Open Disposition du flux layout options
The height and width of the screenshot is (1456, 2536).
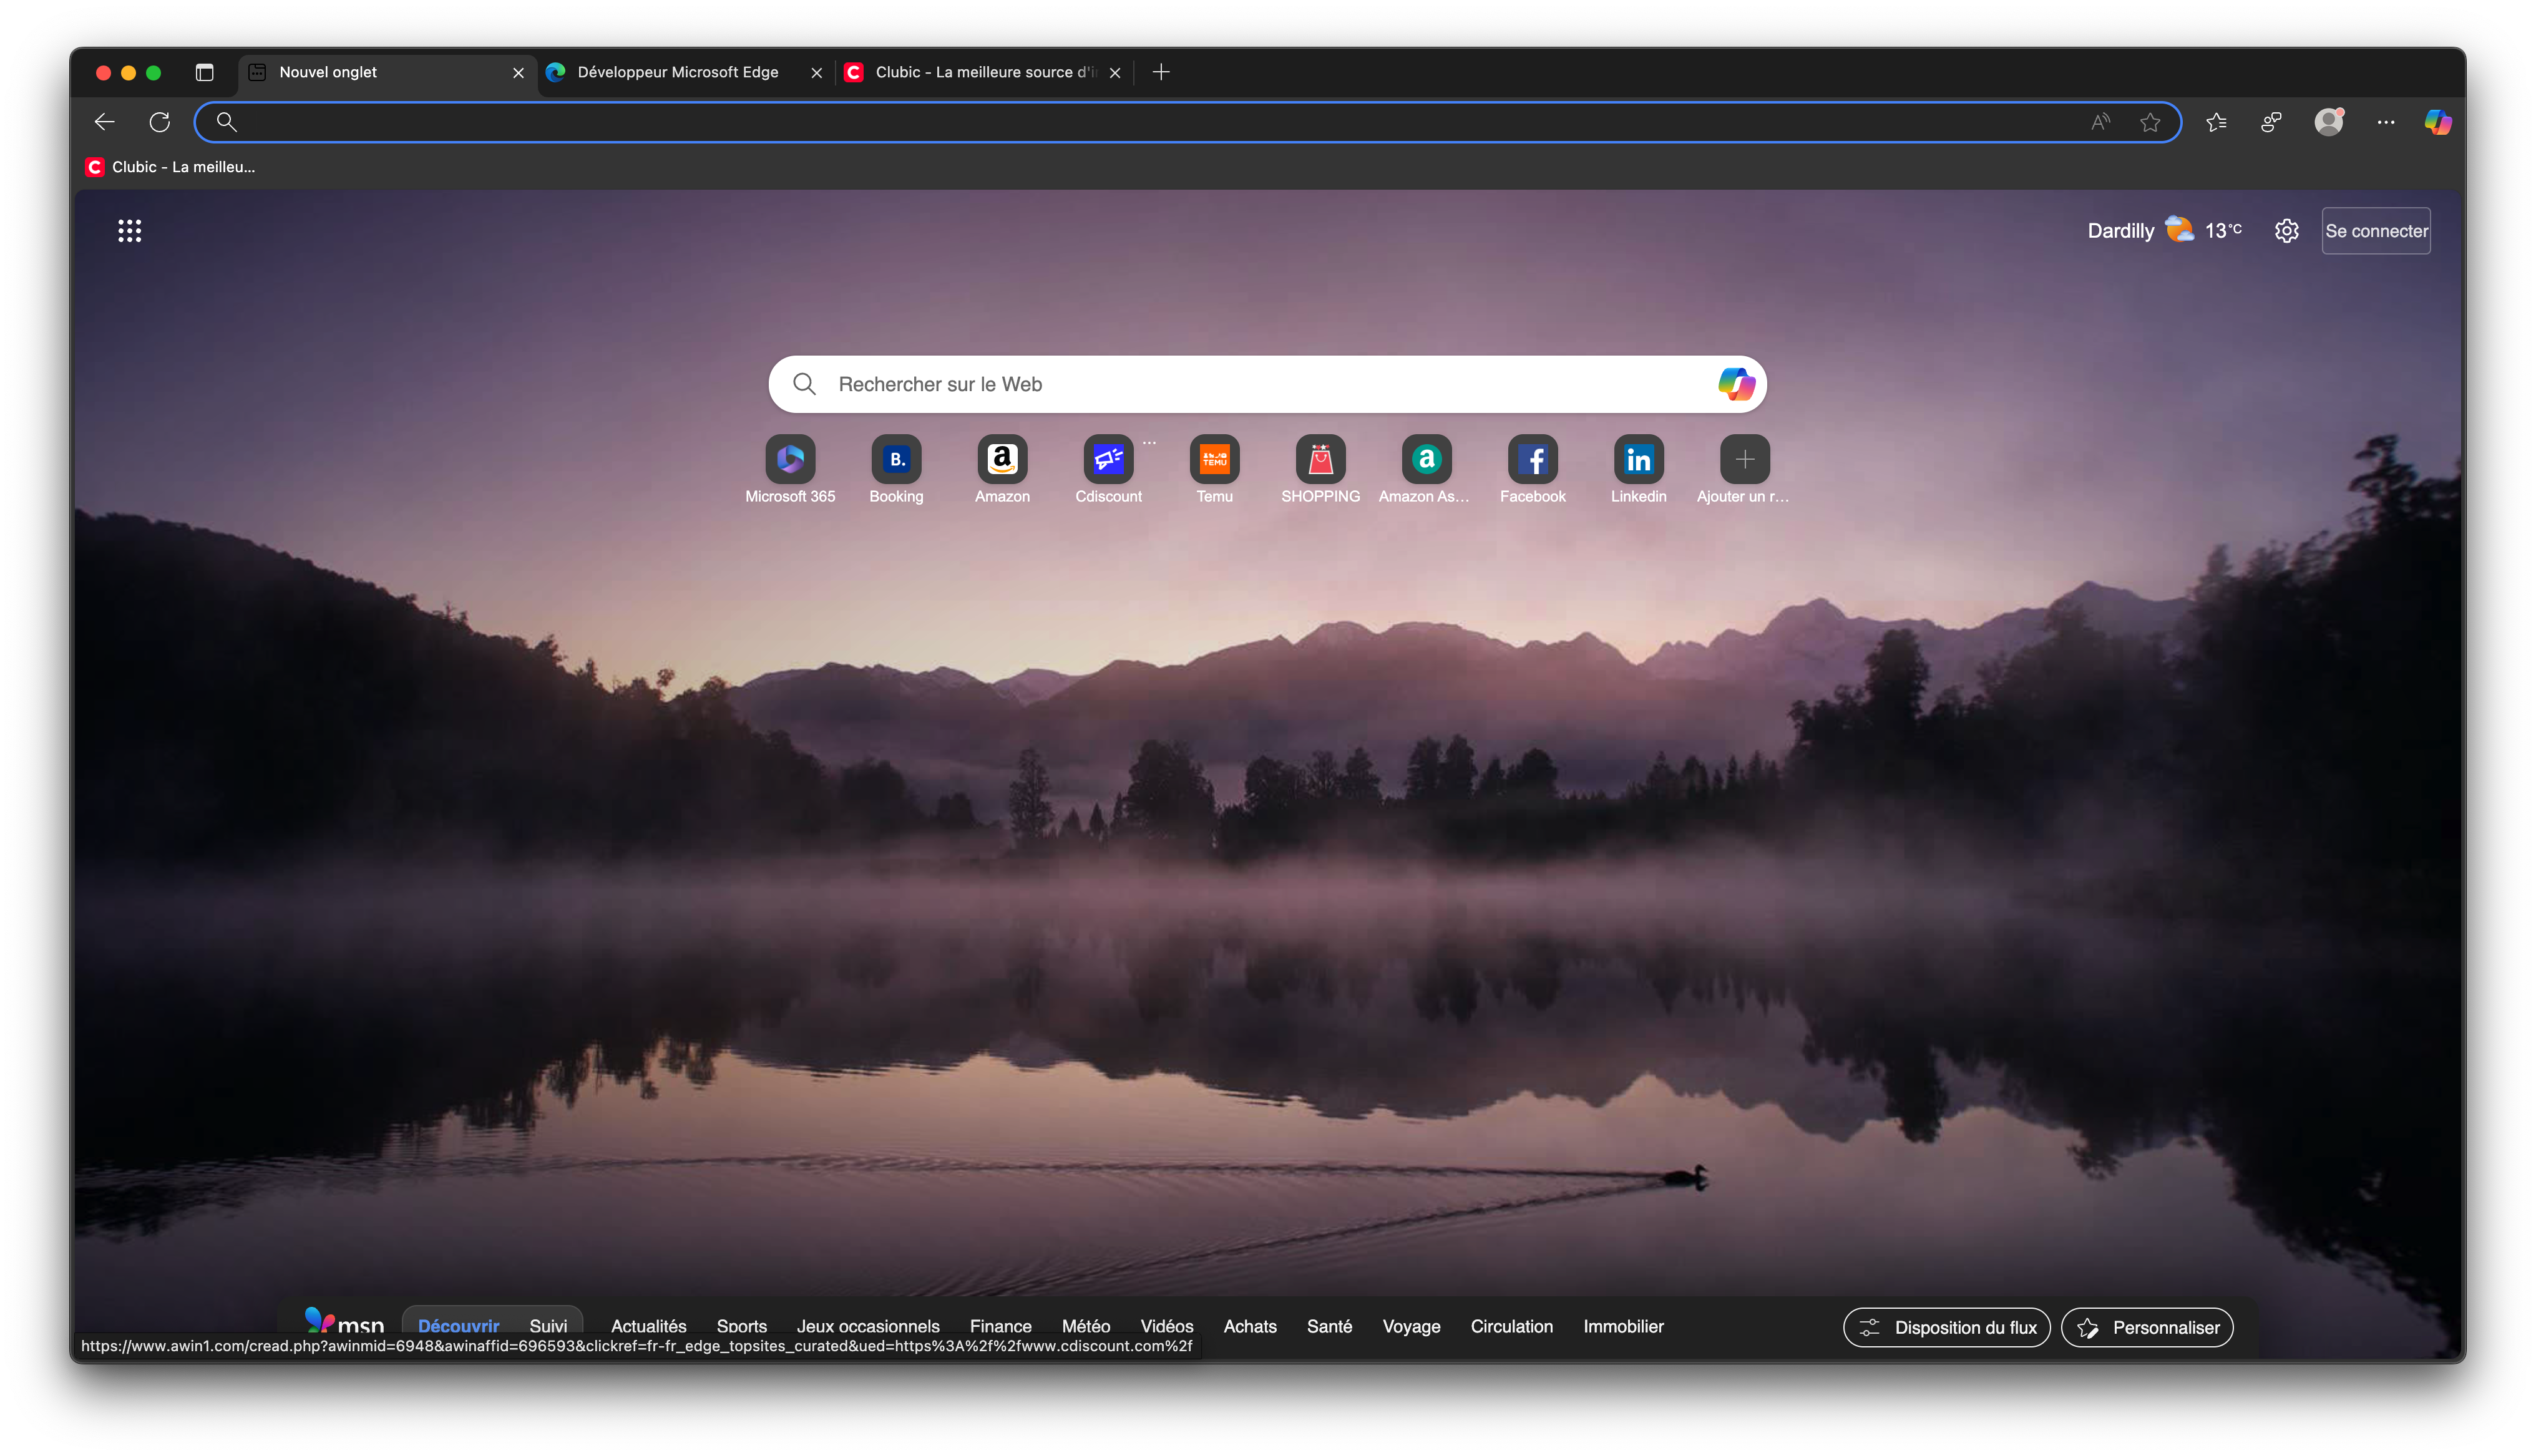(x=1946, y=1327)
